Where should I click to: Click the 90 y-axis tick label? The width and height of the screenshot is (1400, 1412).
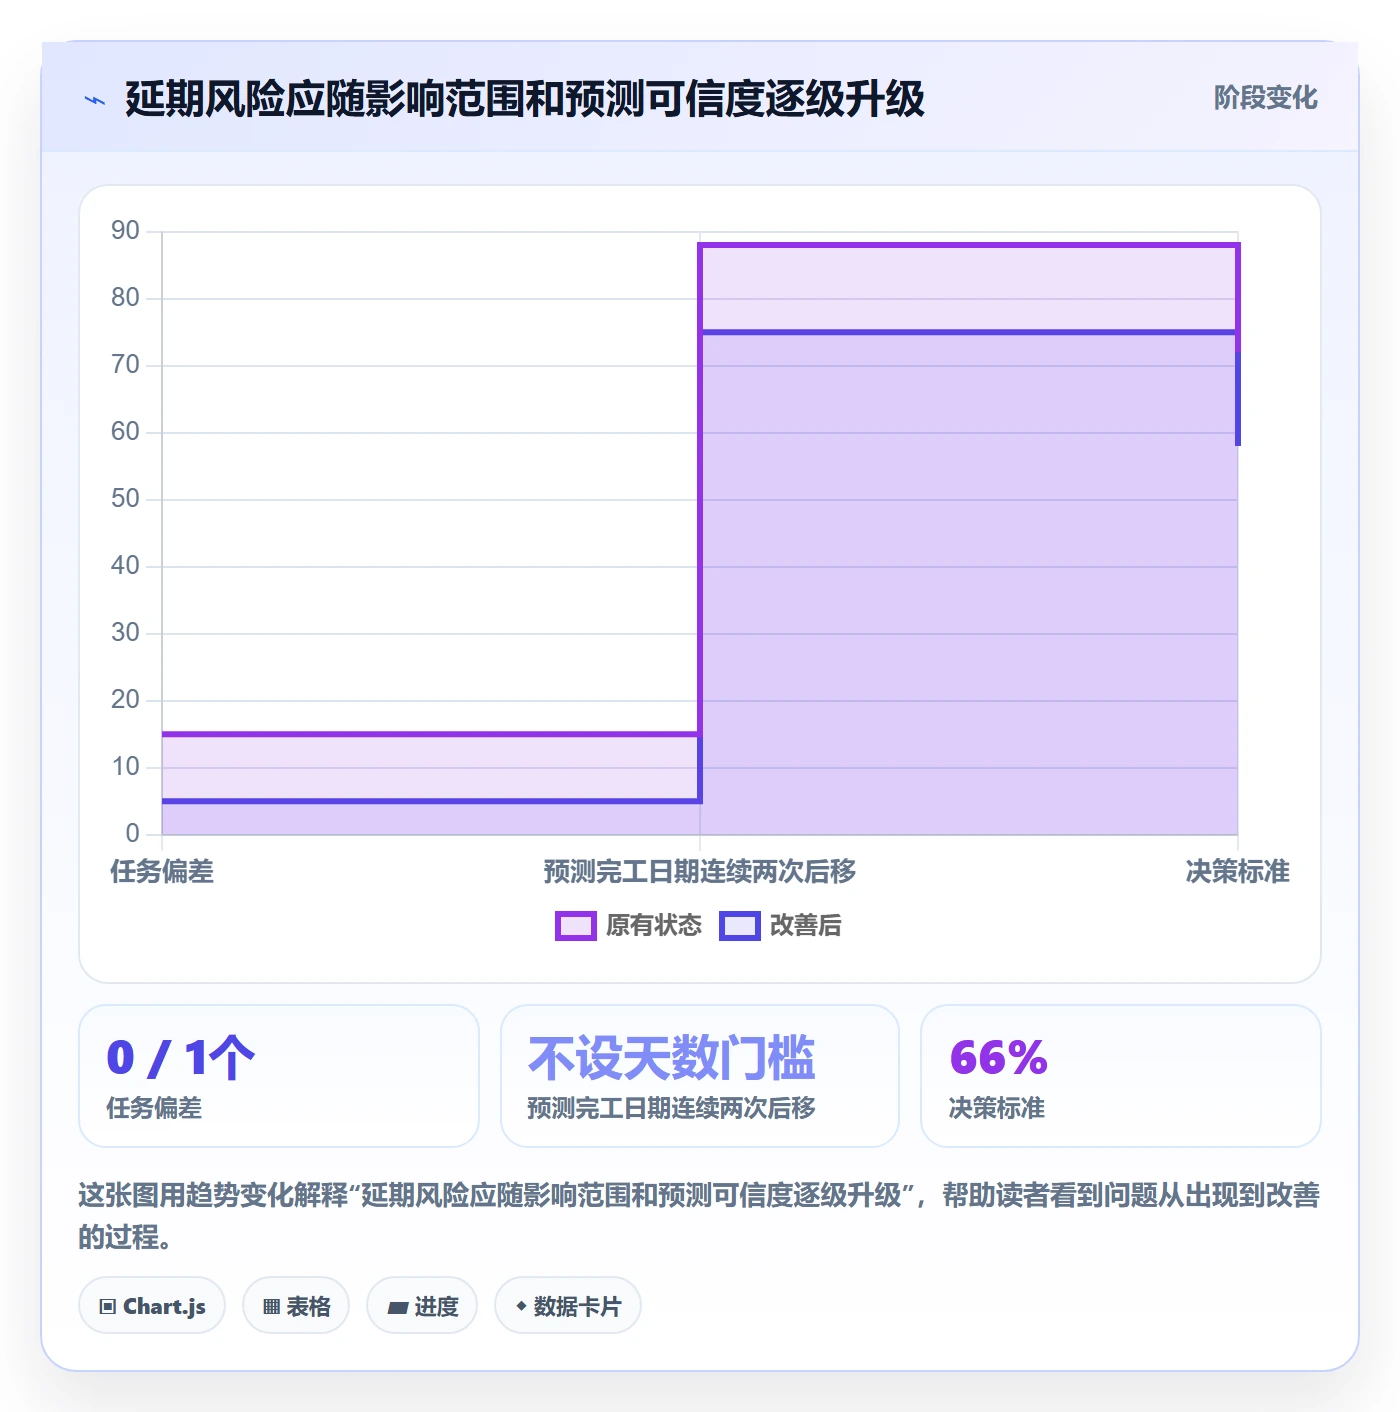[x=126, y=231]
